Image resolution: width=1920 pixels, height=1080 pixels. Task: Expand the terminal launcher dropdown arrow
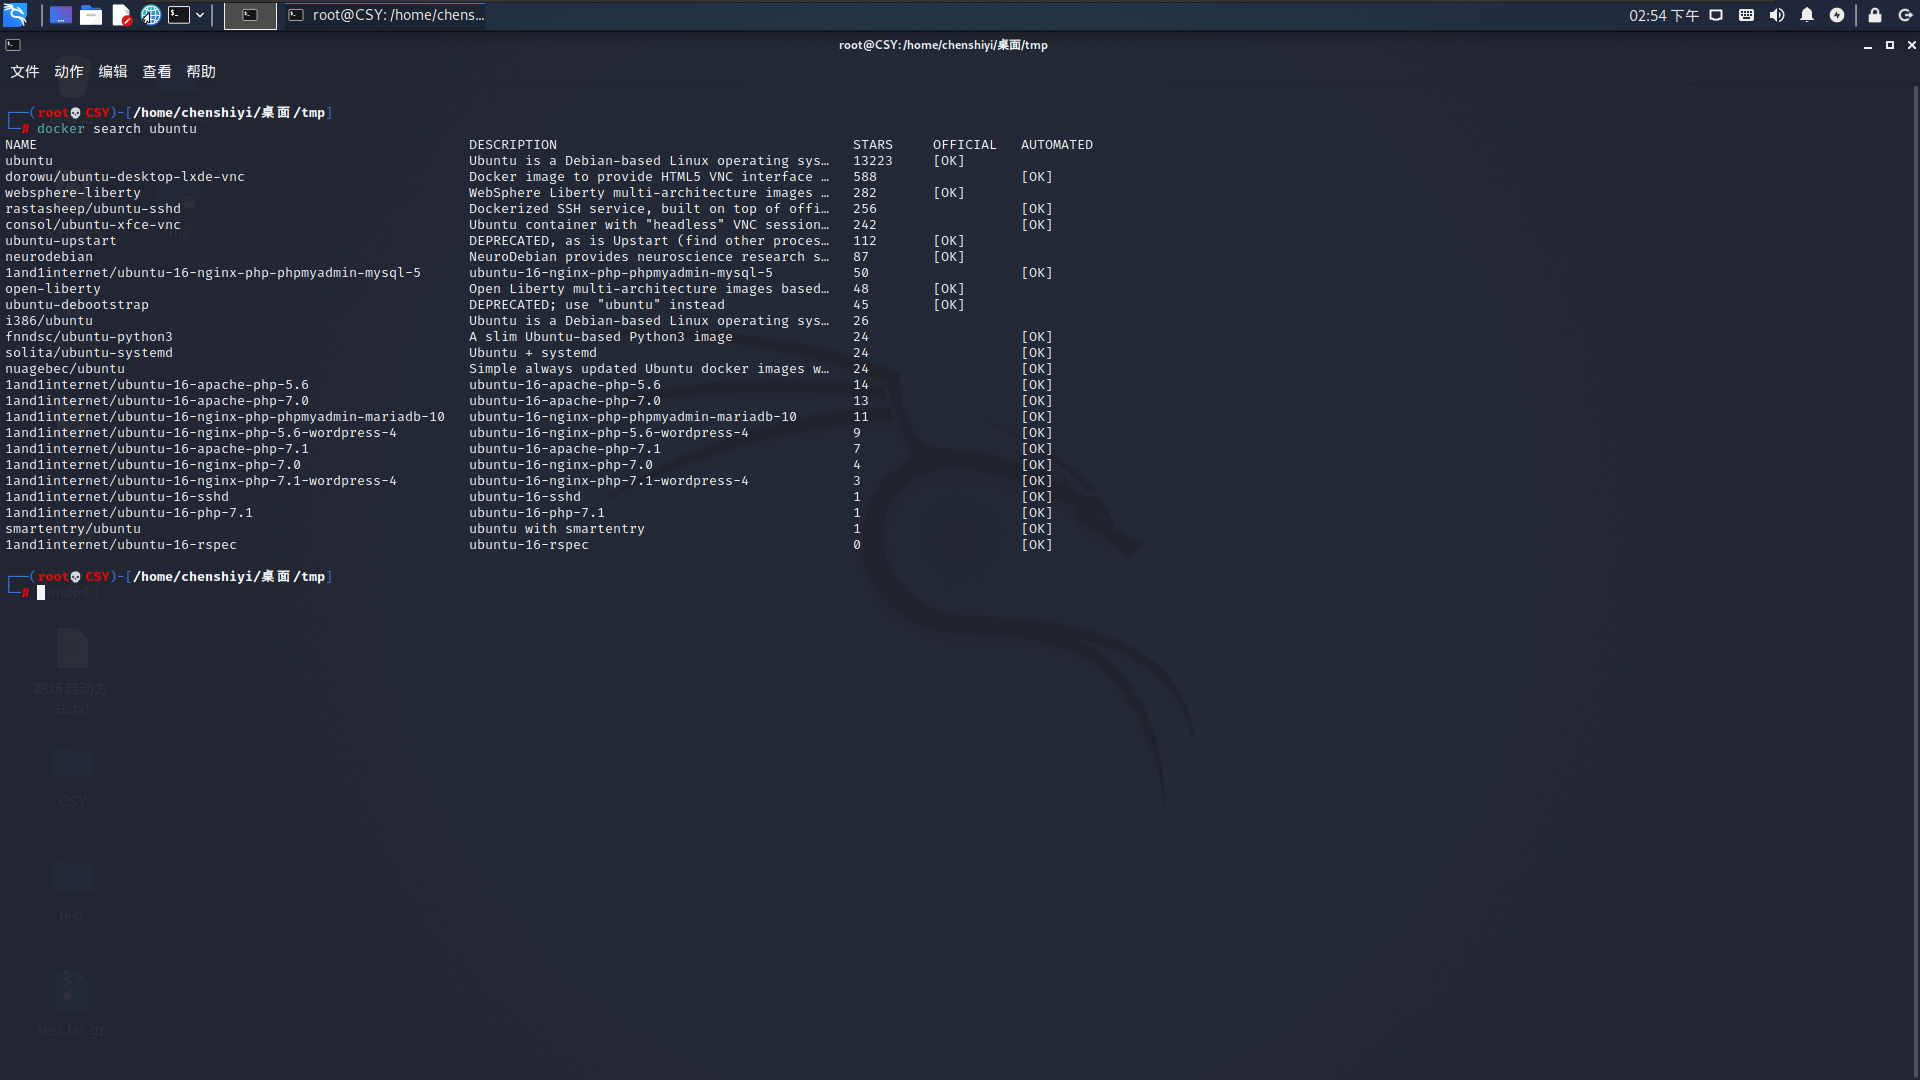click(200, 15)
